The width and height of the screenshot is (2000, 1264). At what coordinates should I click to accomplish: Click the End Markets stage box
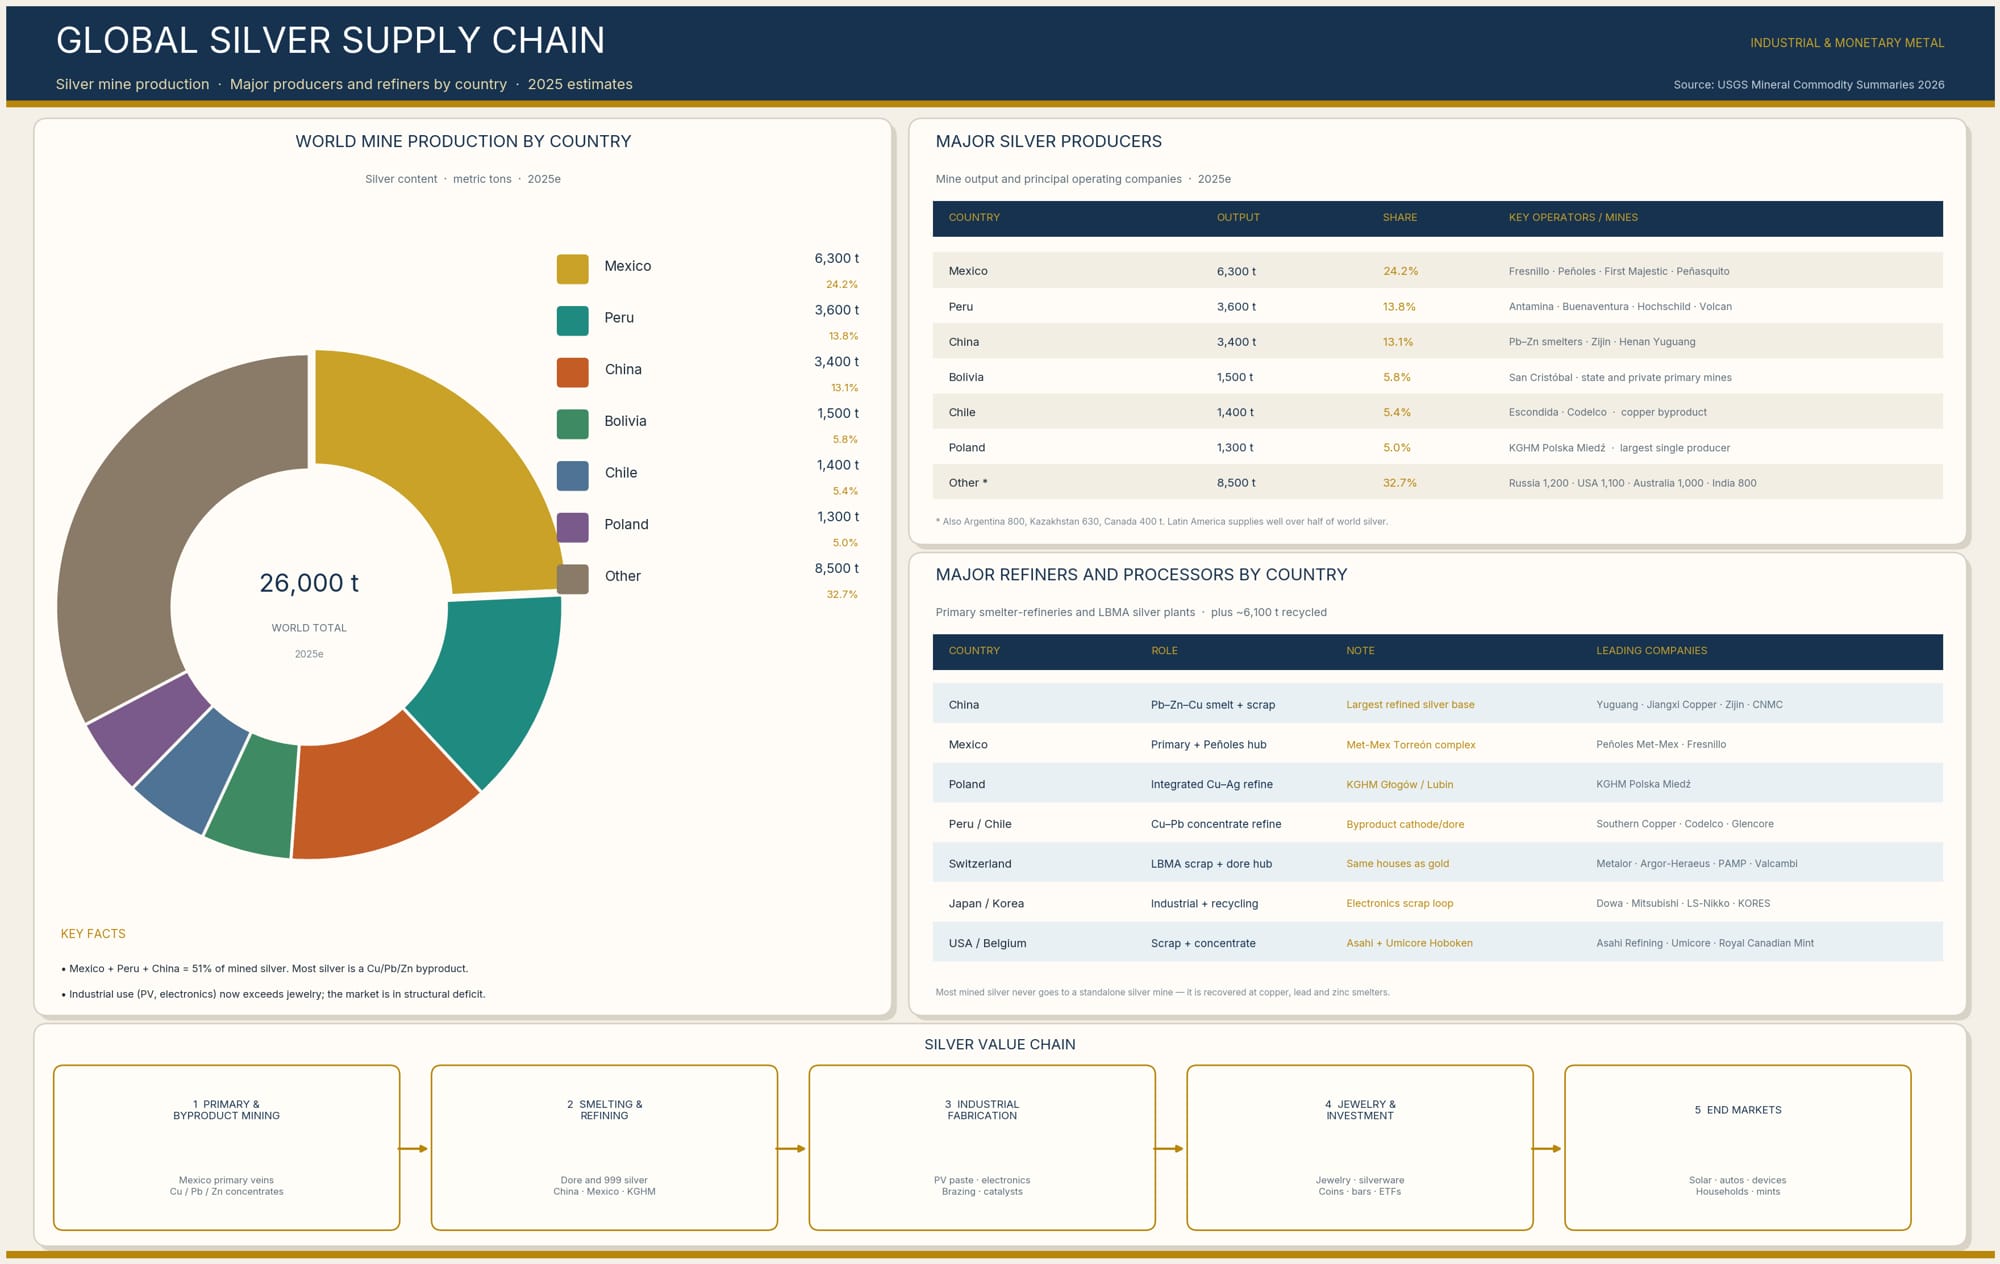click(x=1738, y=1147)
